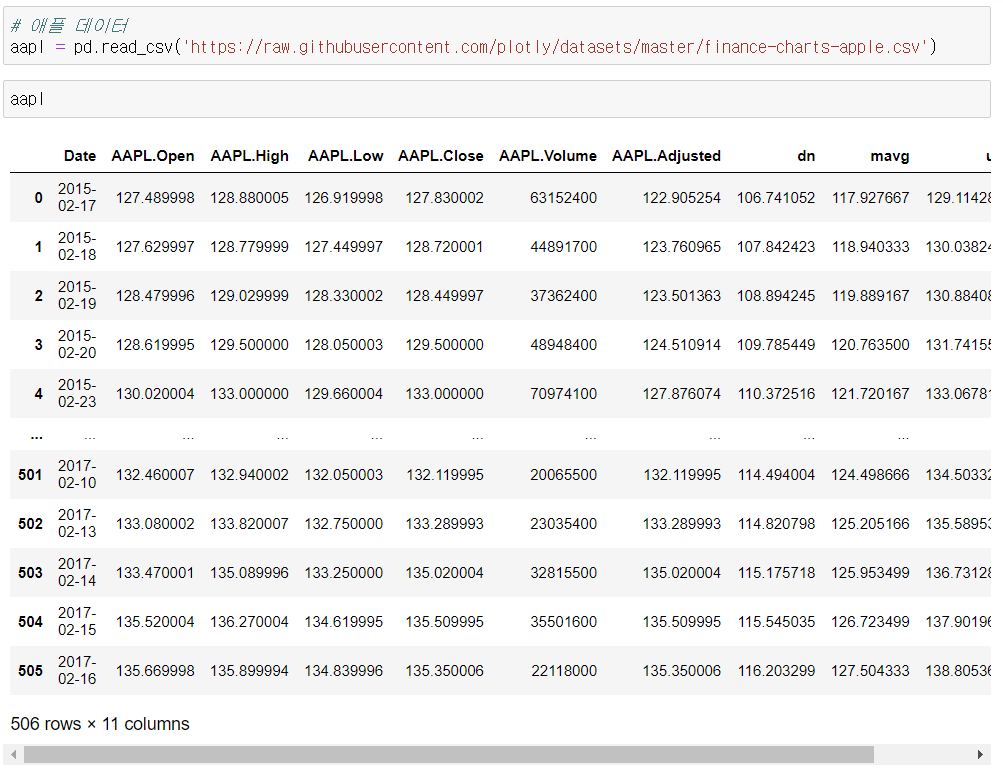The width and height of the screenshot is (1003, 771).
Task: Click the volume value 32815500
Action: pyautogui.click(x=564, y=573)
